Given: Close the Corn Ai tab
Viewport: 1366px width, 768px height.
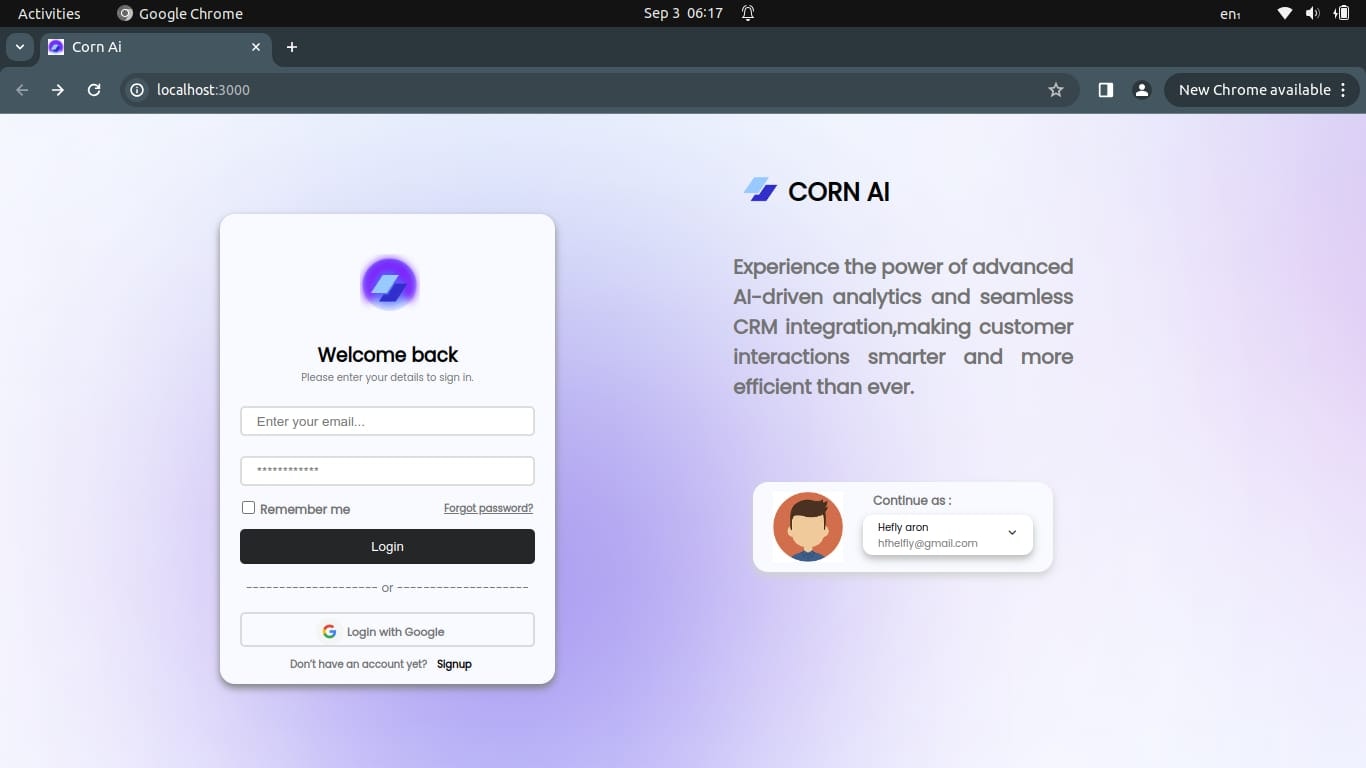Looking at the screenshot, I should click(x=256, y=47).
